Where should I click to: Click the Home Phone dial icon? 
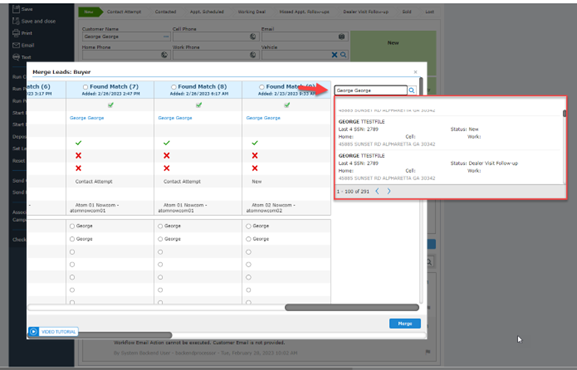tap(164, 55)
